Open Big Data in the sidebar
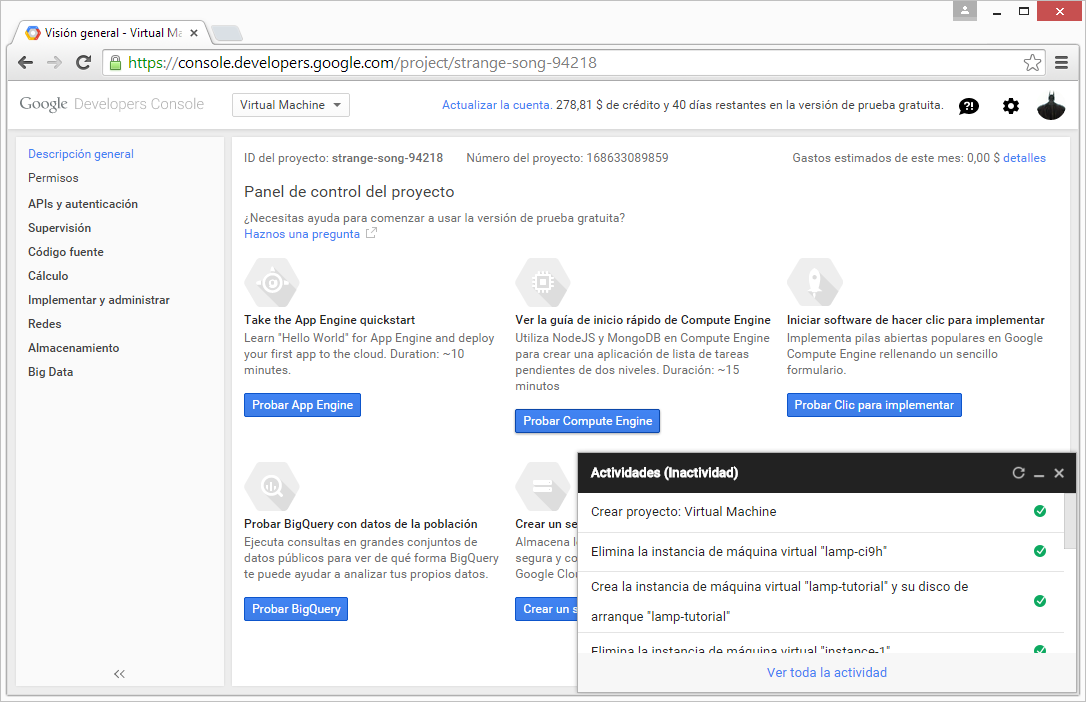 tap(51, 372)
